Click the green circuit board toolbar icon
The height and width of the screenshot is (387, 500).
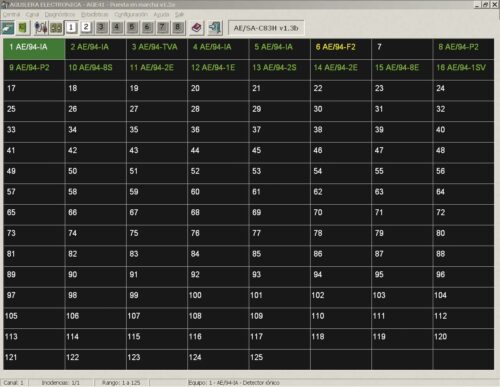pos(23,28)
